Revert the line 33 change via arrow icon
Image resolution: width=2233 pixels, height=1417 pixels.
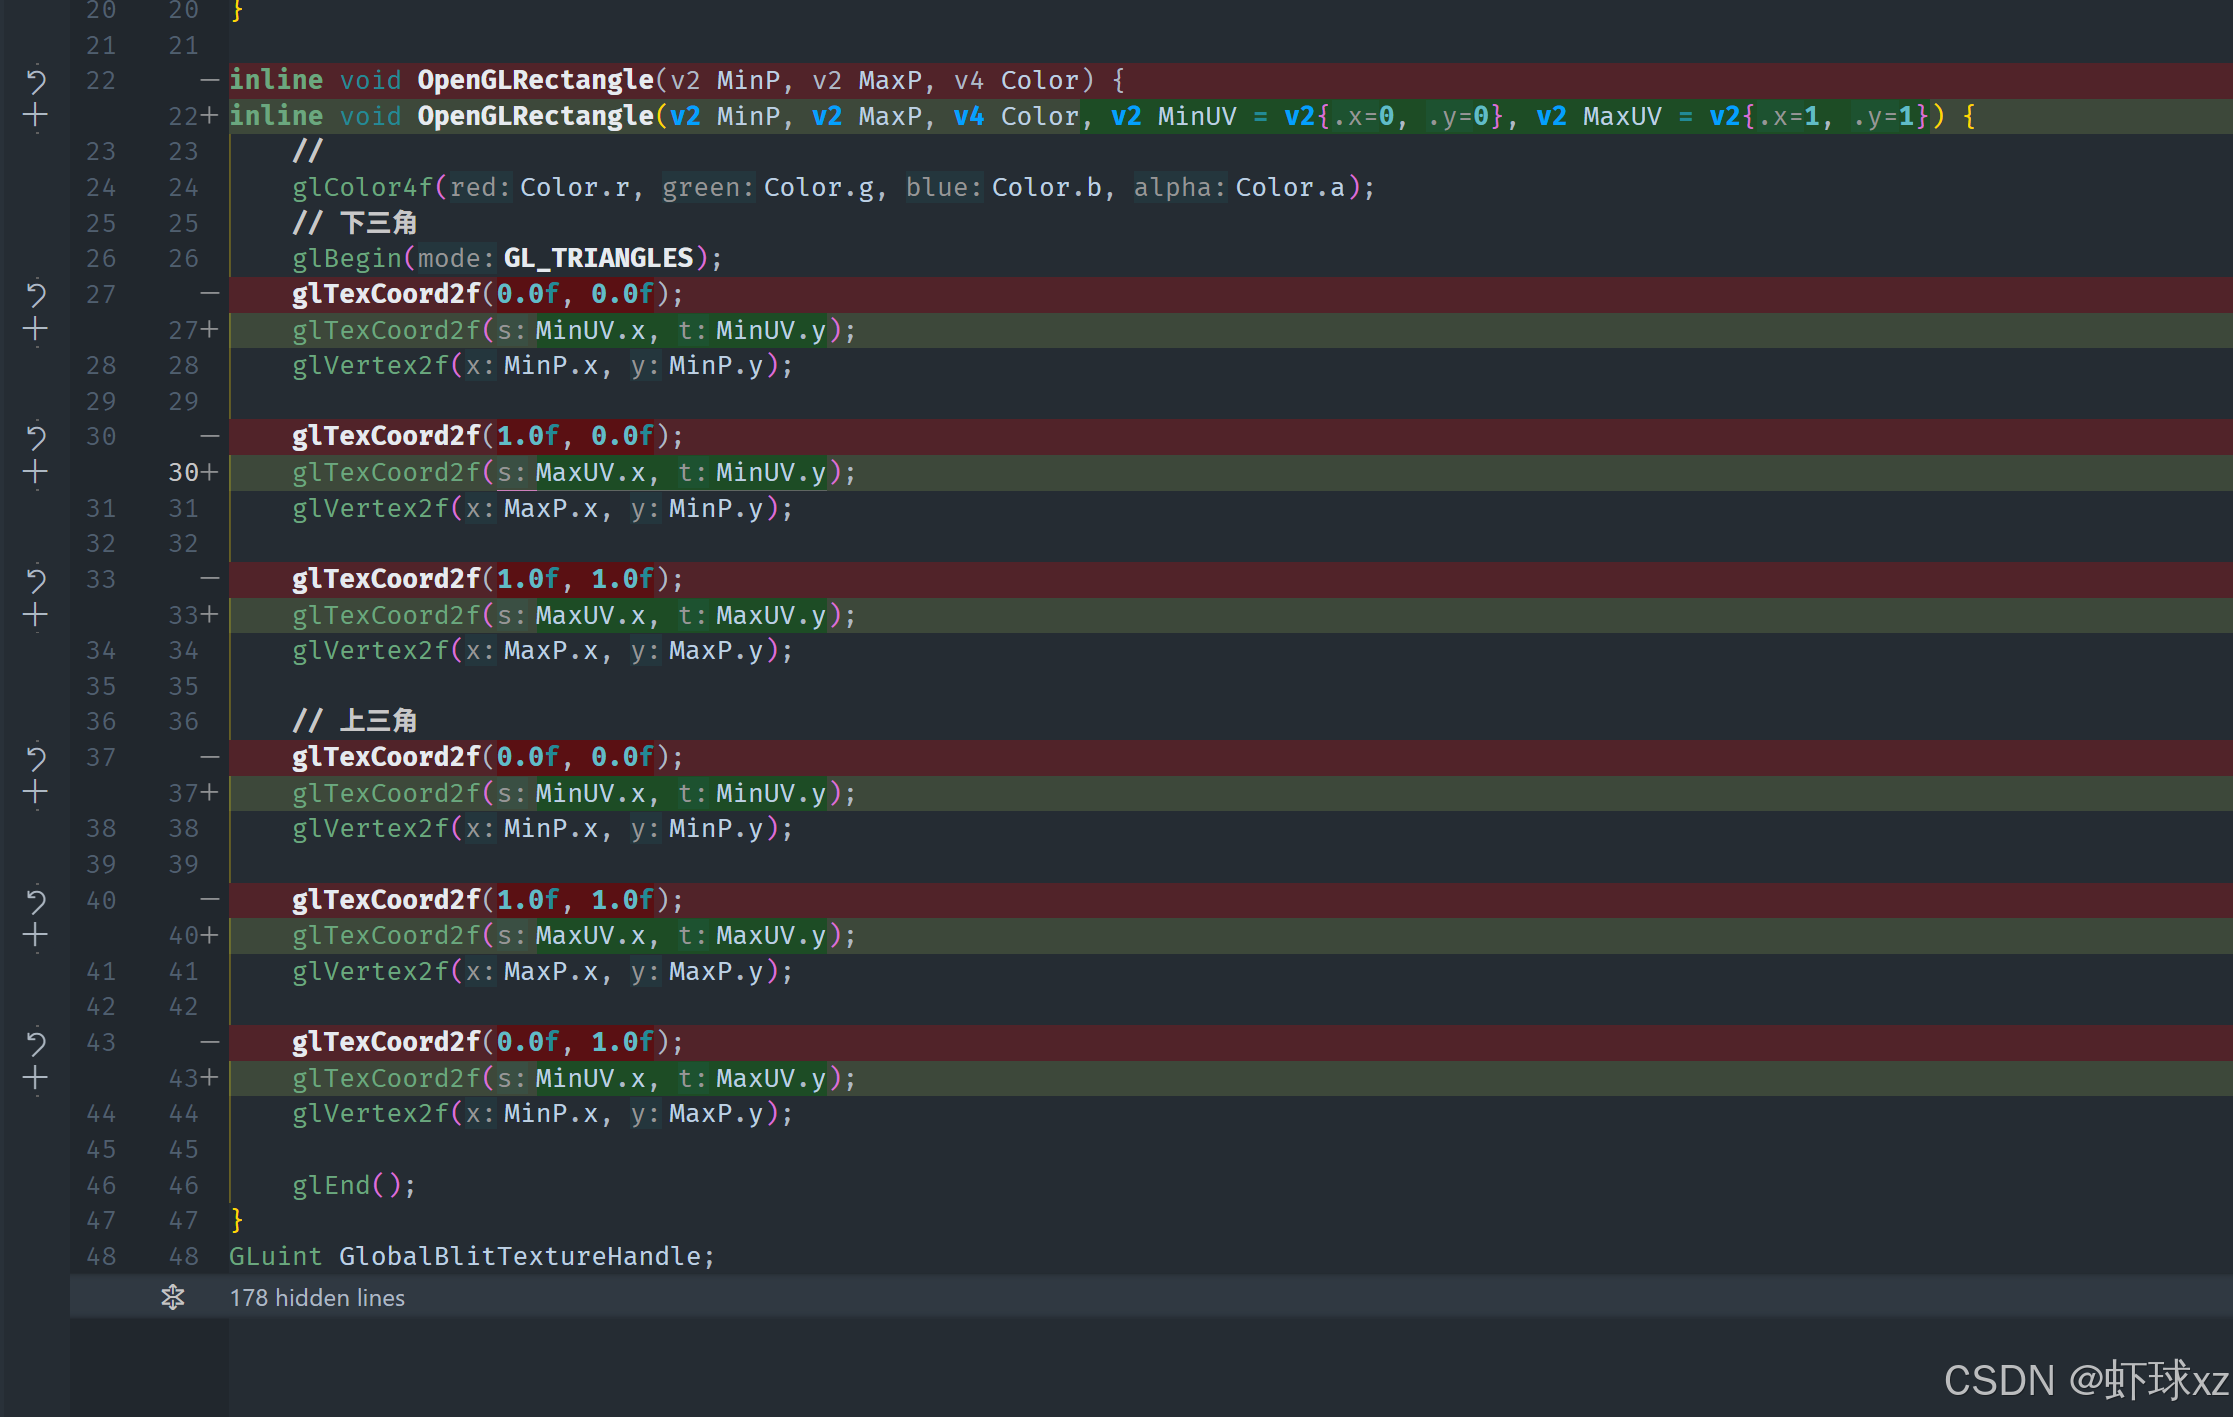tap(36, 579)
